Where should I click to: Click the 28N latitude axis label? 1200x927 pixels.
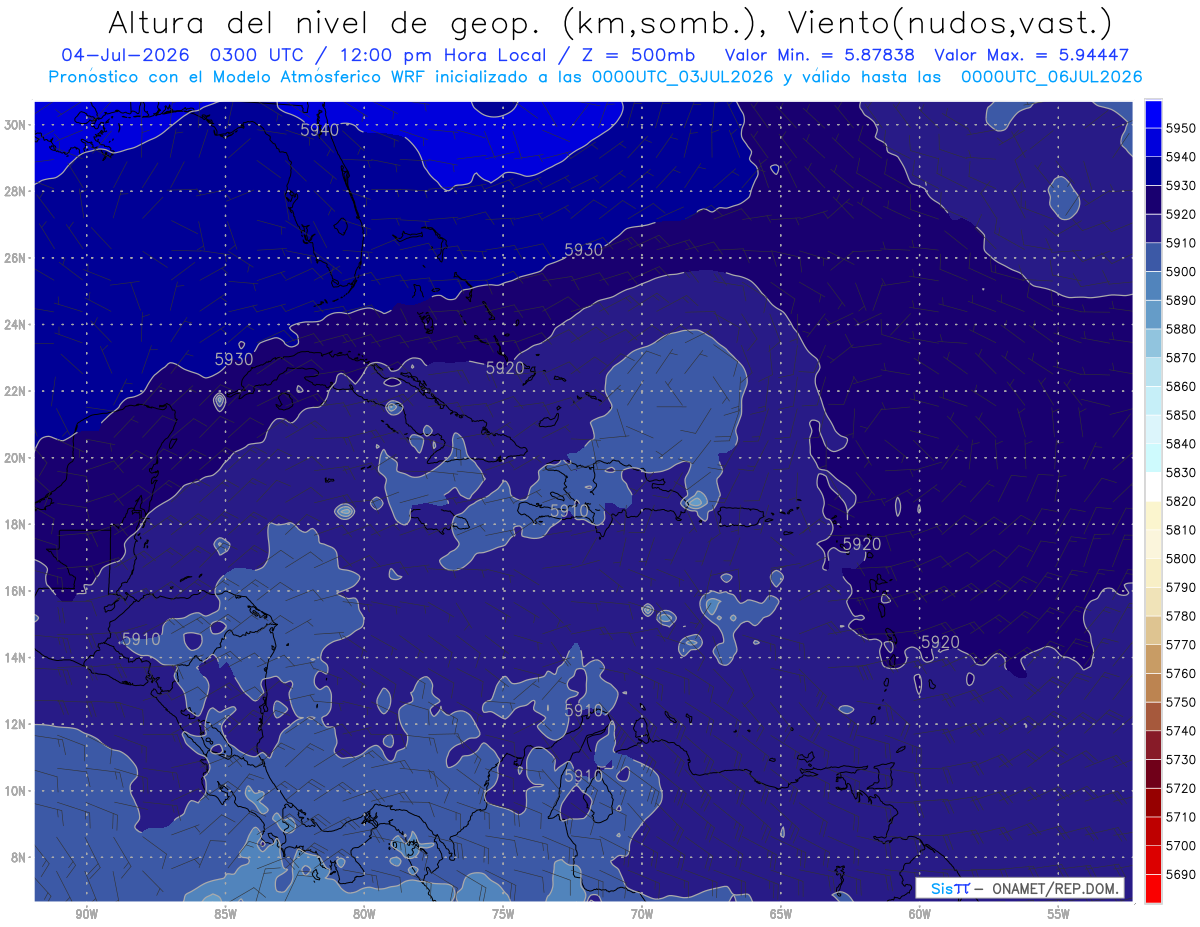coord(15,191)
